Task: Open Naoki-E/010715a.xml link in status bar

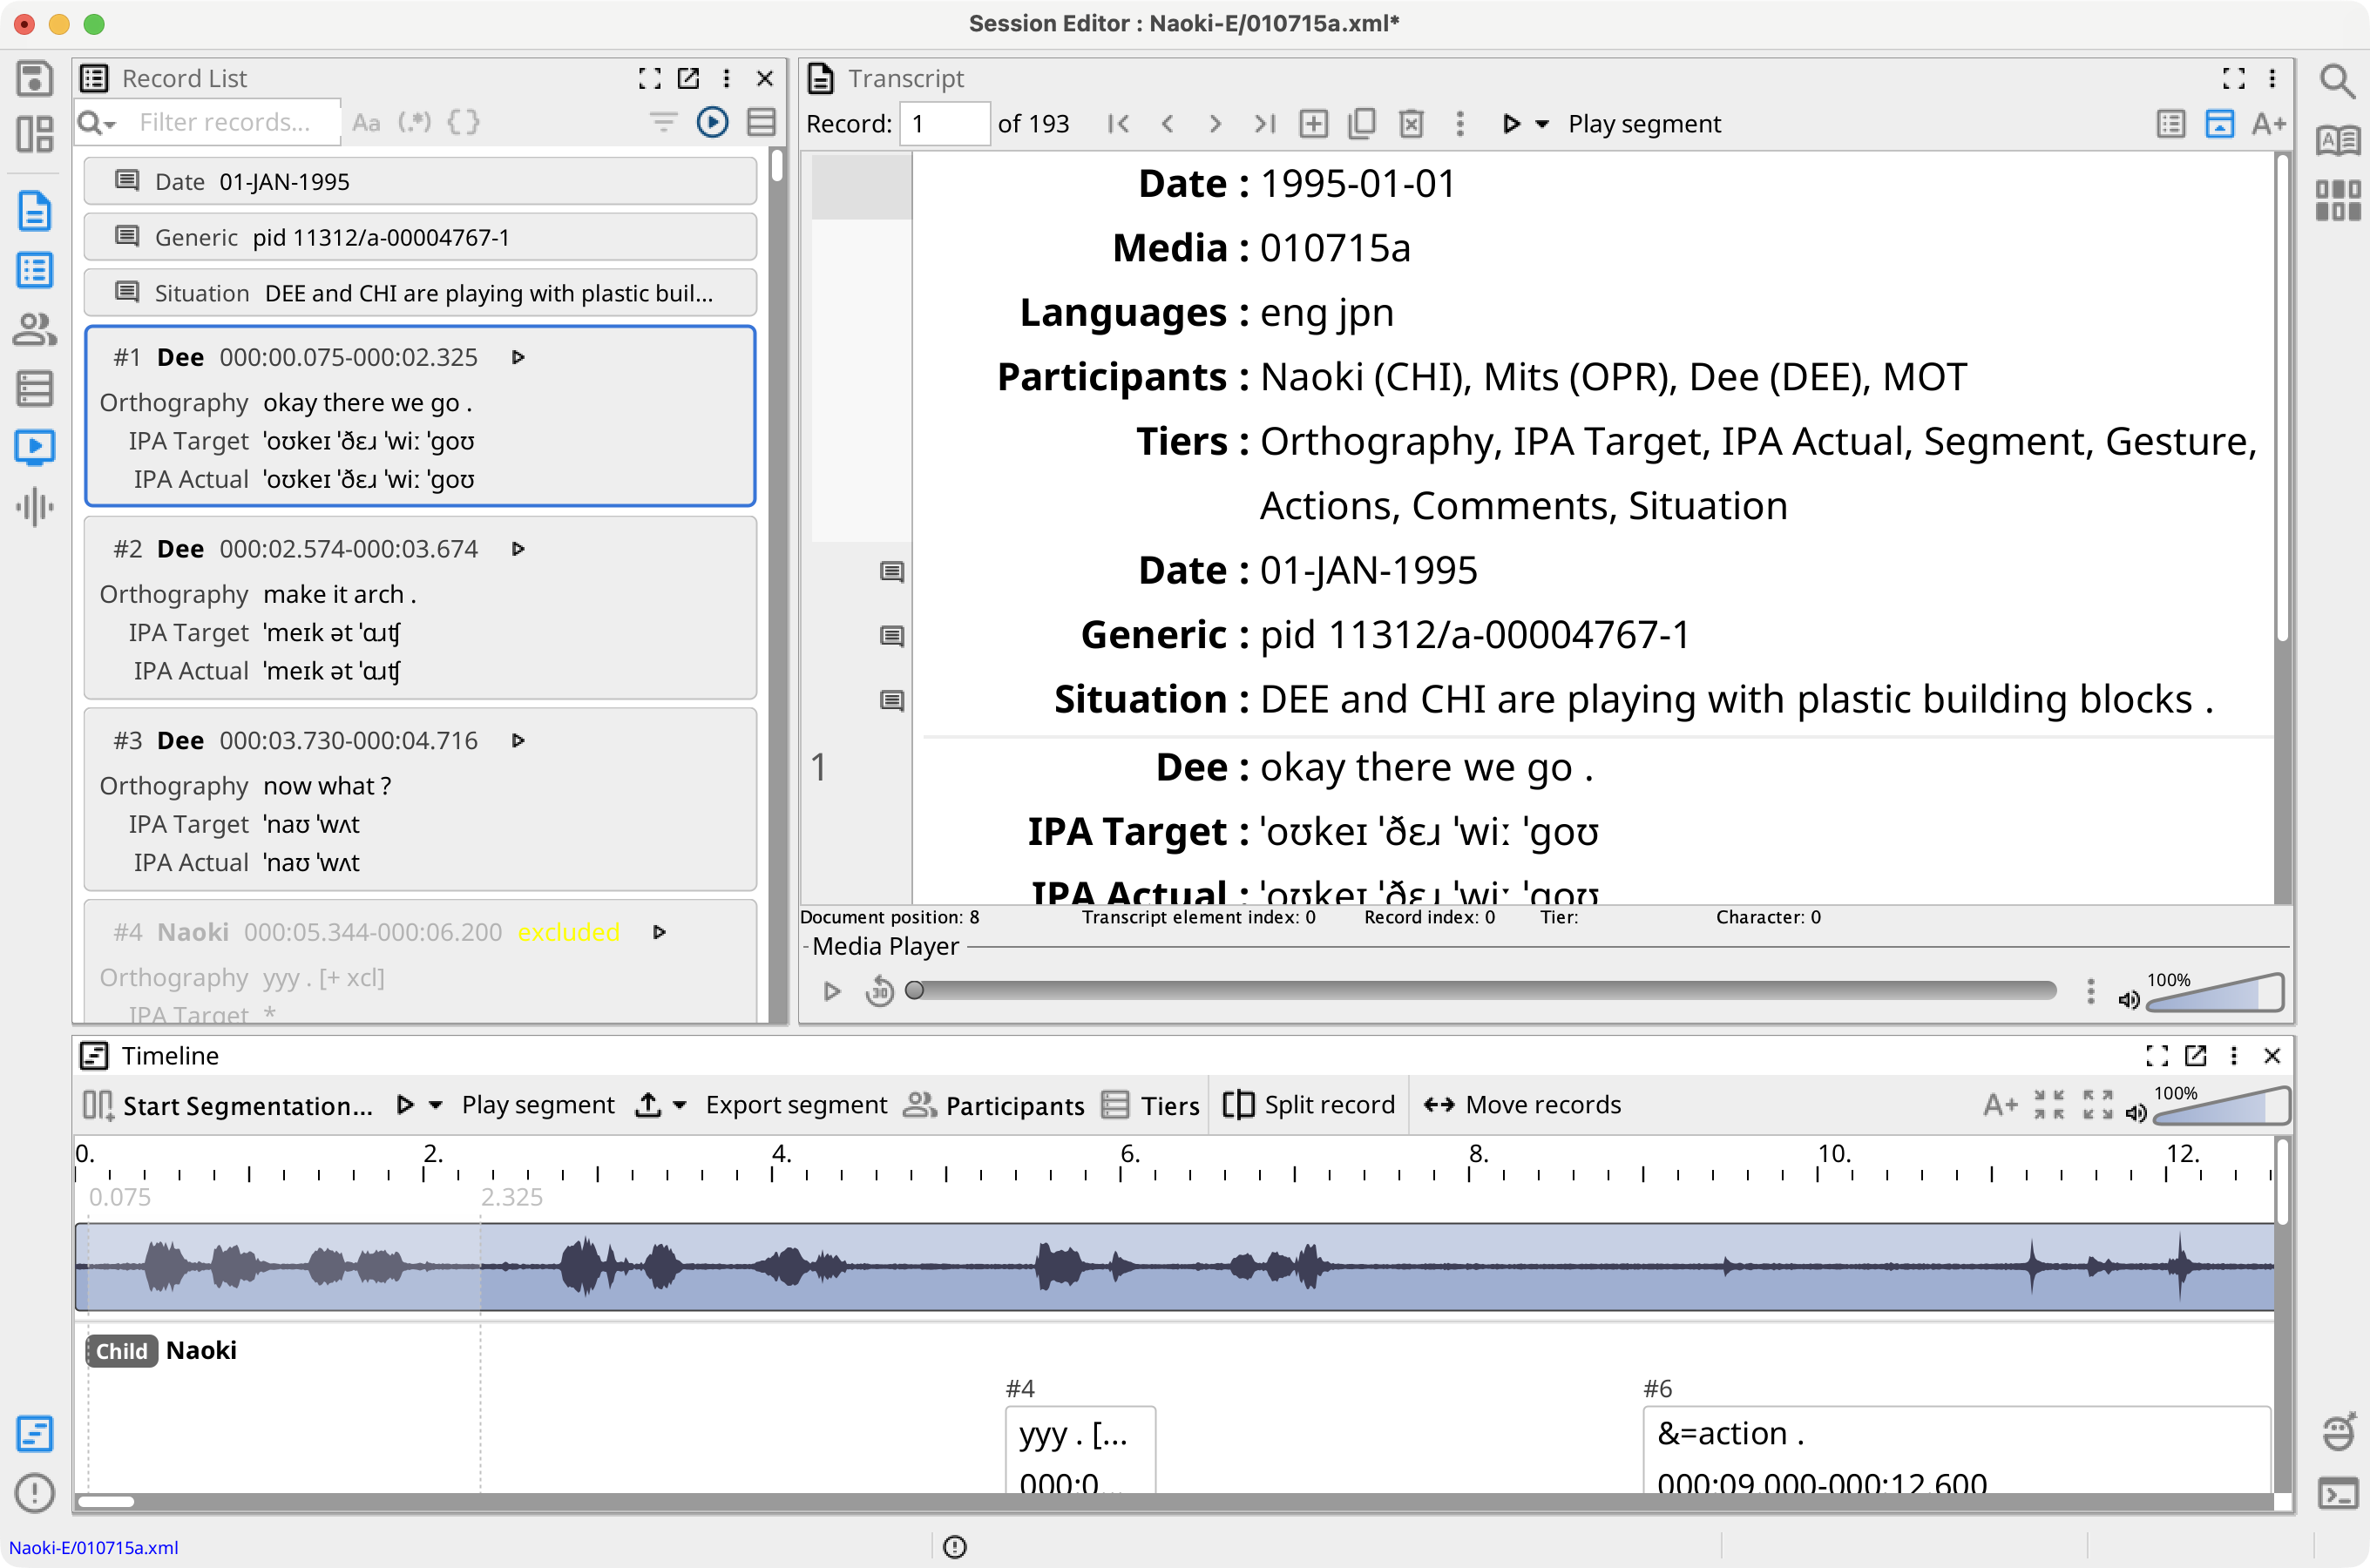Action: pos(93,1547)
